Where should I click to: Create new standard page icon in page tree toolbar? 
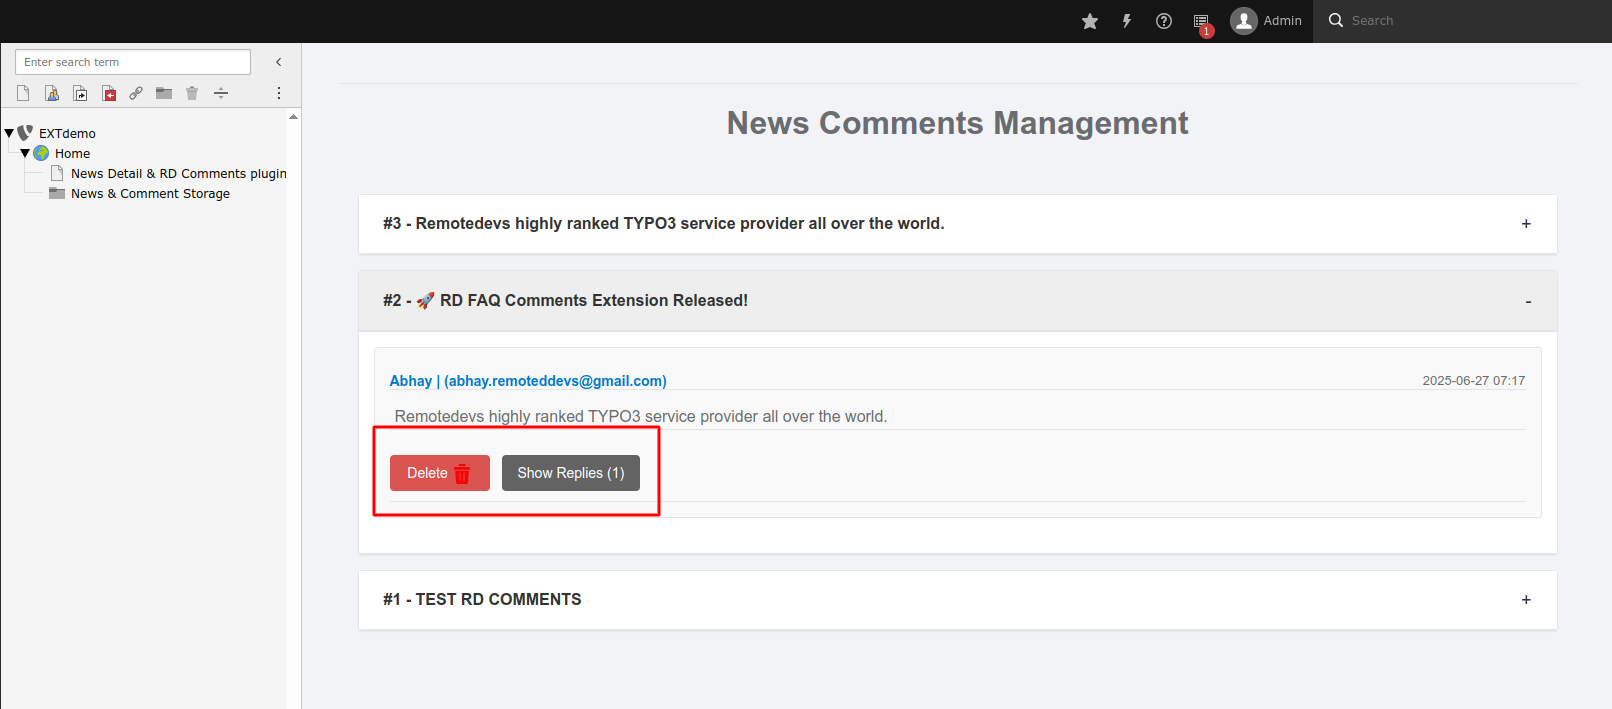pyautogui.click(x=23, y=93)
